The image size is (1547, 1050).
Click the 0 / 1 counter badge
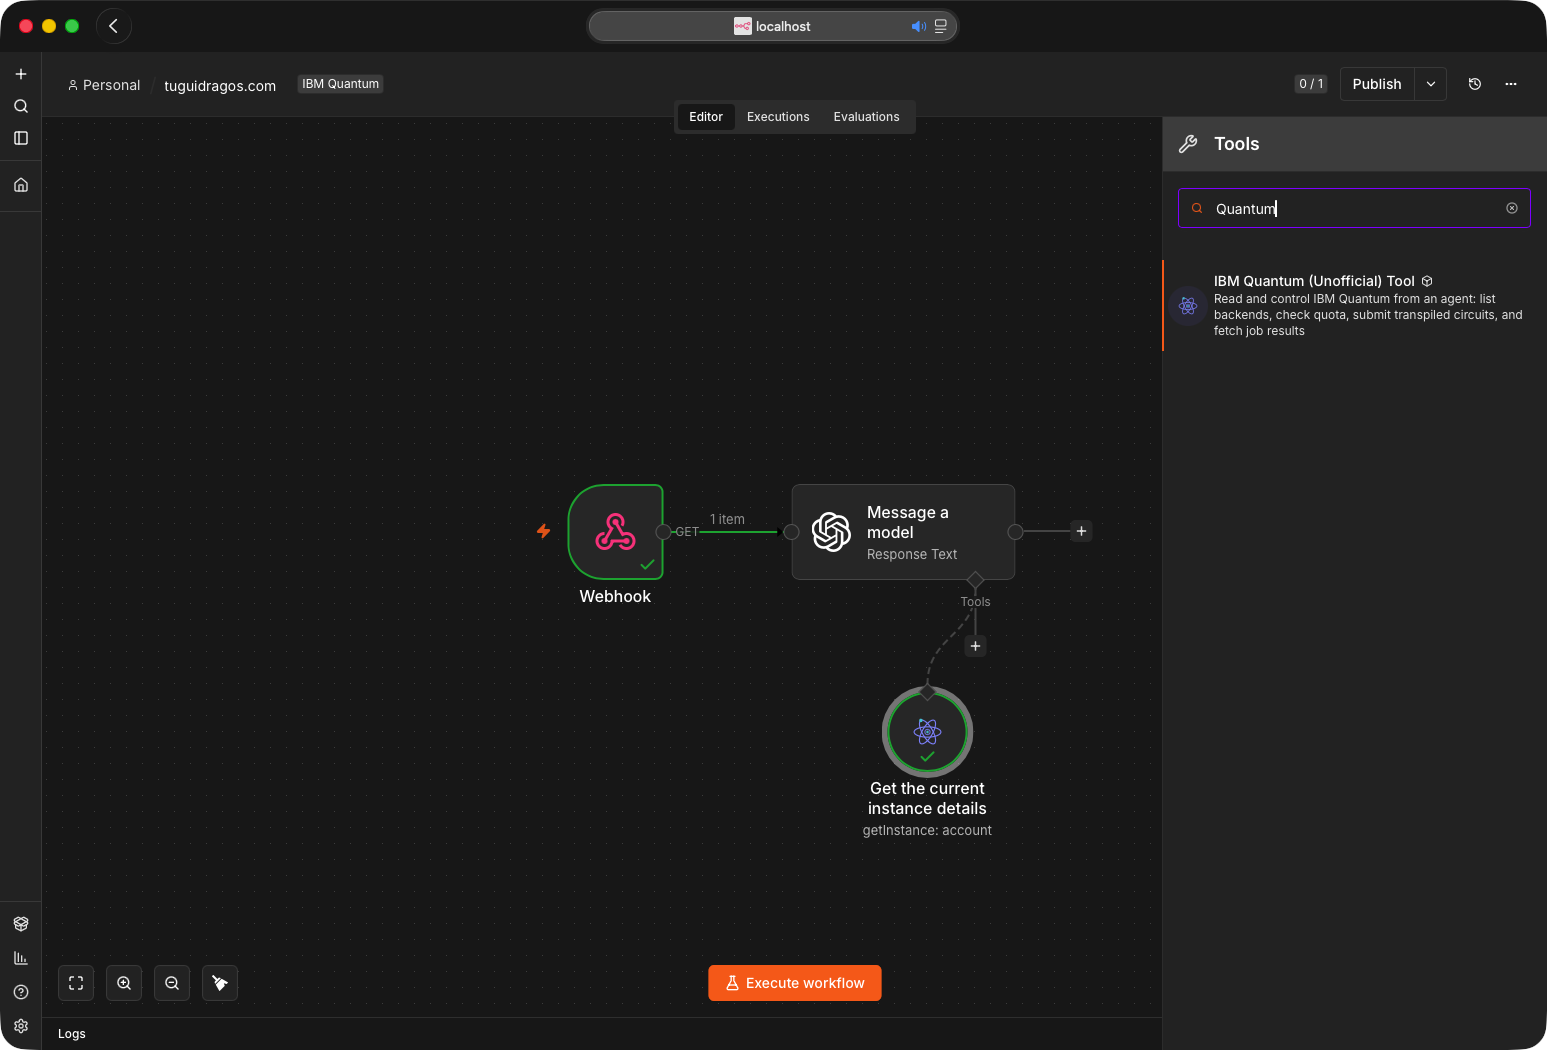point(1311,84)
